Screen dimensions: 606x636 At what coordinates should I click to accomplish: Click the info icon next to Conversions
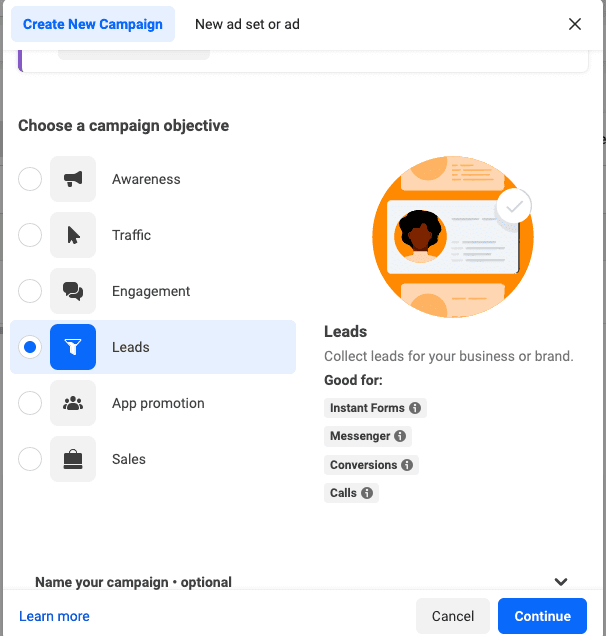pyautogui.click(x=407, y=465)
